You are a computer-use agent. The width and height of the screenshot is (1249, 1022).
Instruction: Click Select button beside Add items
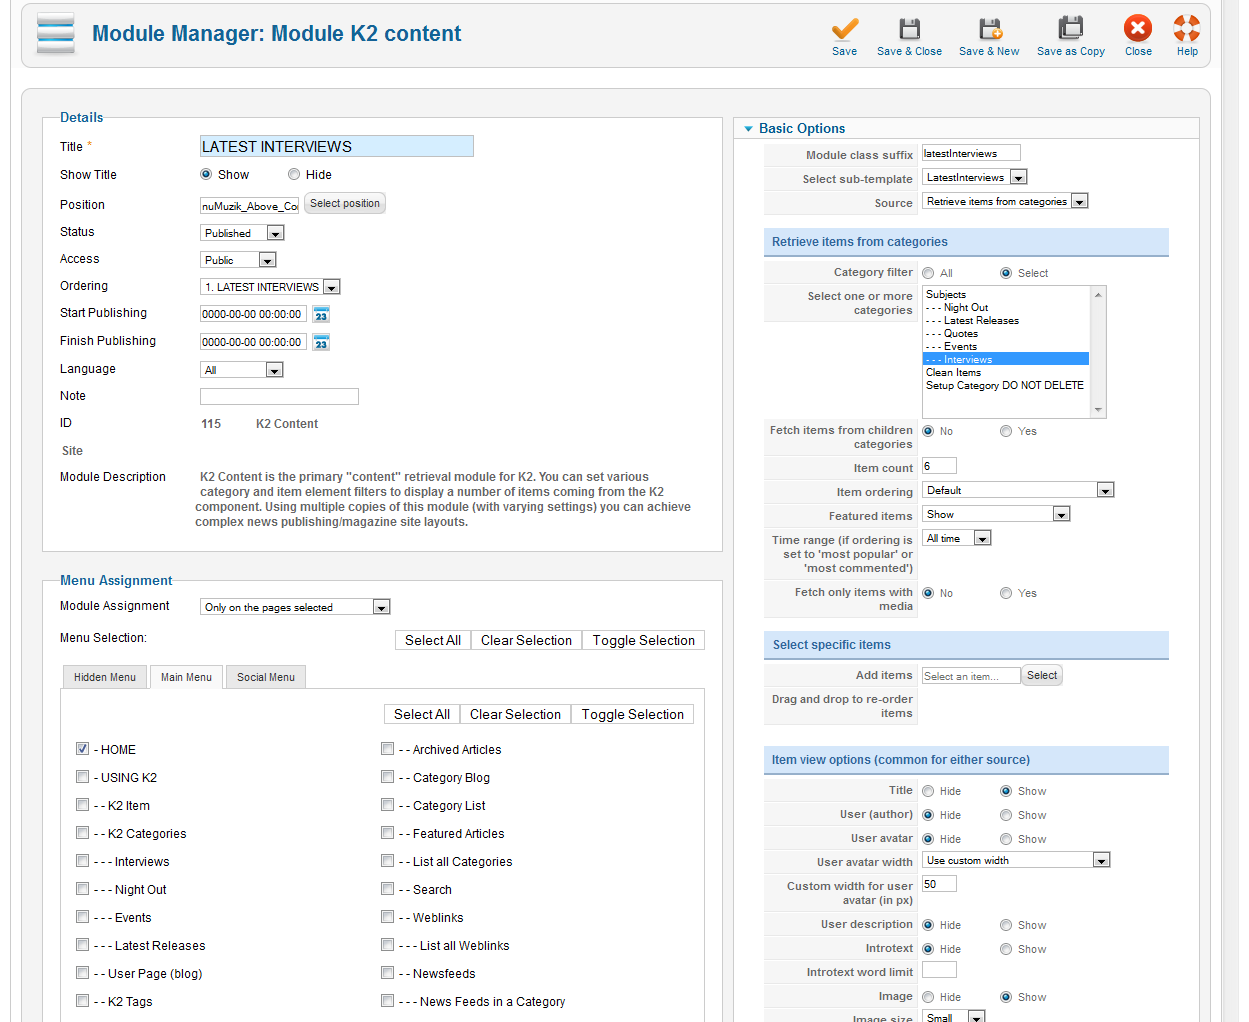1042,675
